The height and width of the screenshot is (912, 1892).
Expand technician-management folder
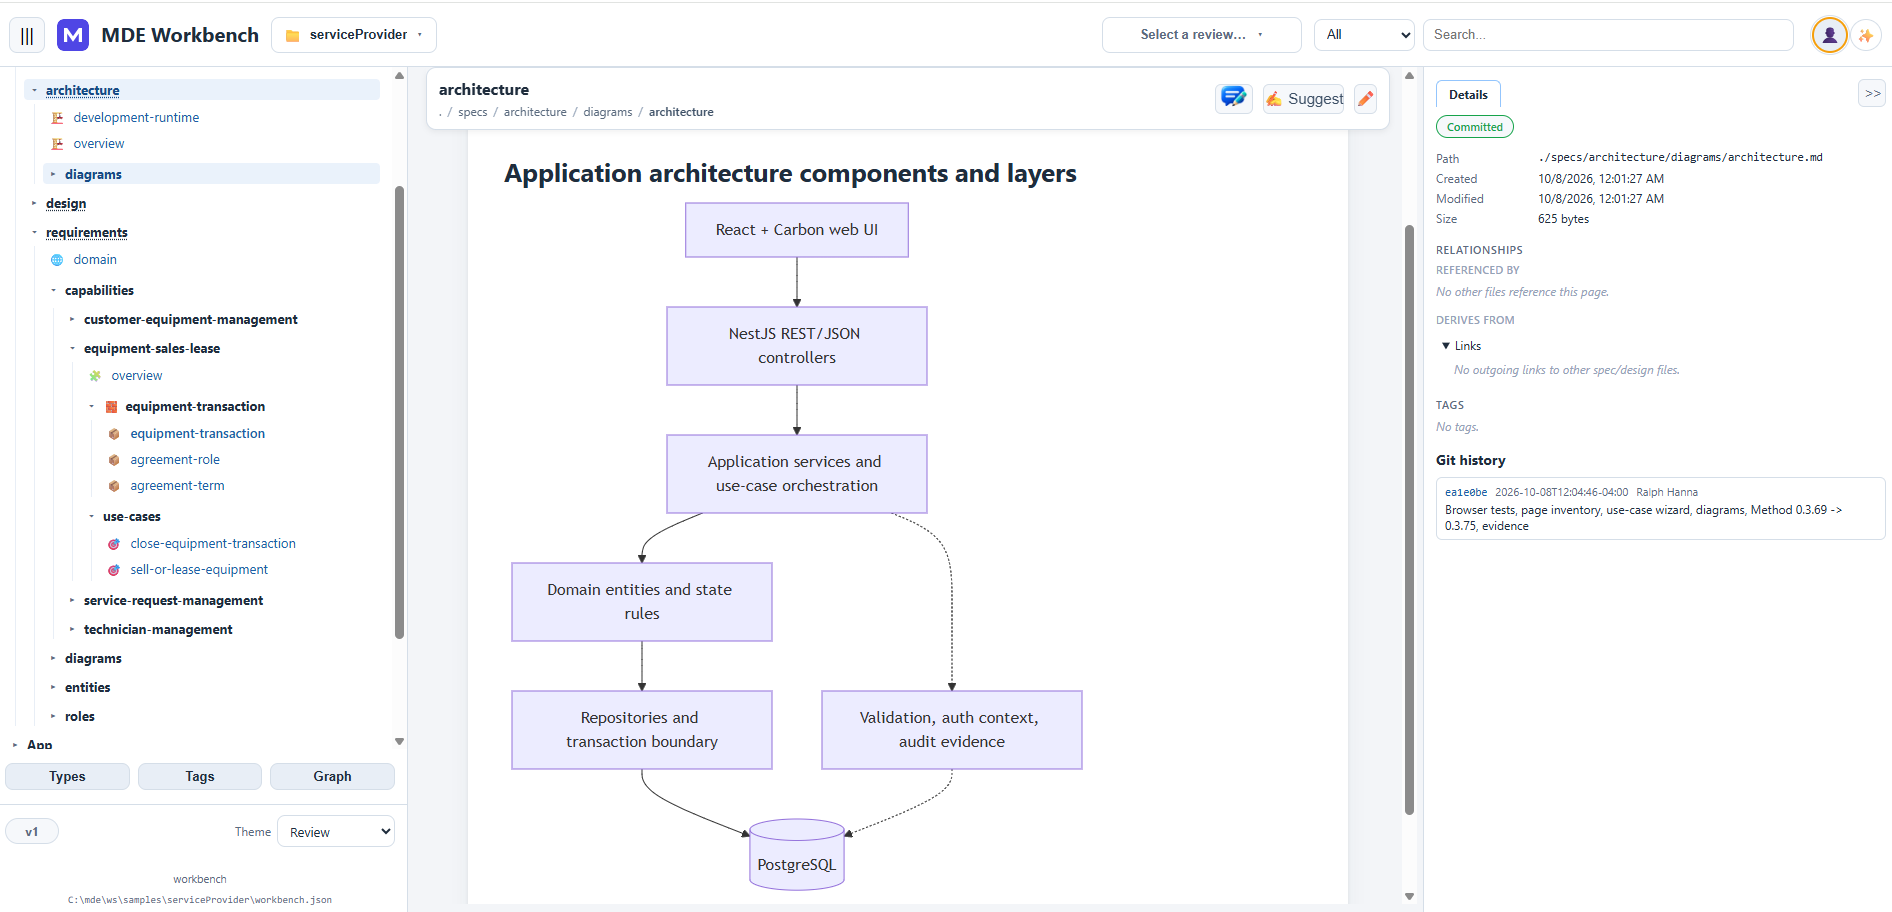click(x=72, y=629)
